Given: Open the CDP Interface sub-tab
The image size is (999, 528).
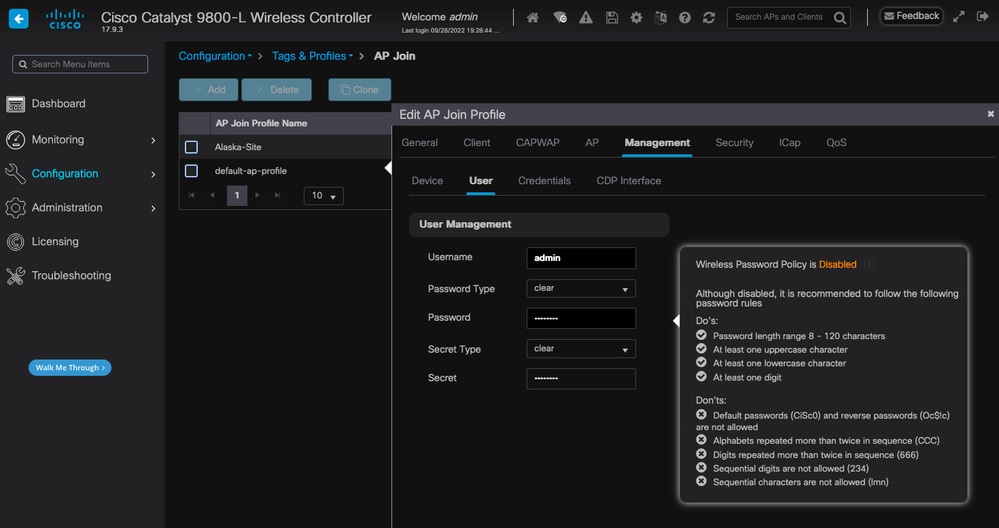Looking at the screenshot, I should pyautogui.click(x=628, y=181).
